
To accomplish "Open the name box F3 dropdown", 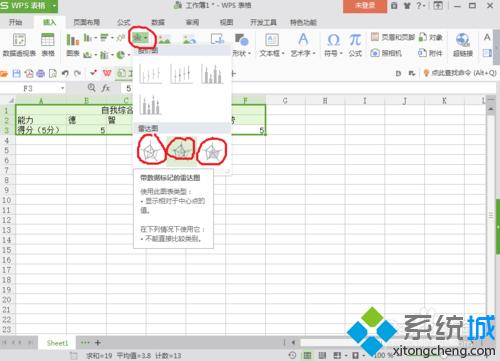I will (62, 88).
